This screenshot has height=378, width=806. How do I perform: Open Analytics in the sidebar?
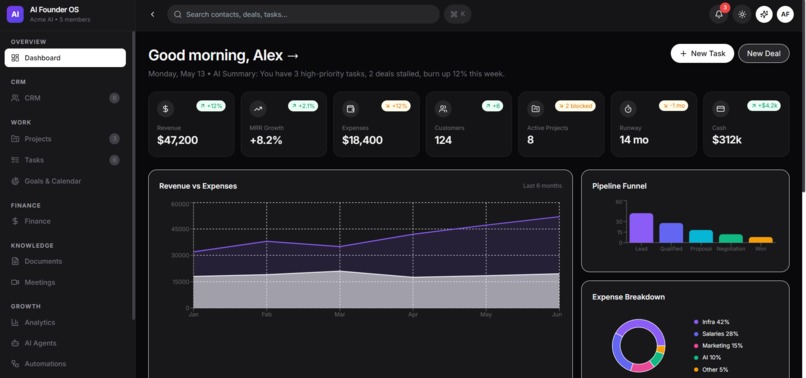coord(65,322)
